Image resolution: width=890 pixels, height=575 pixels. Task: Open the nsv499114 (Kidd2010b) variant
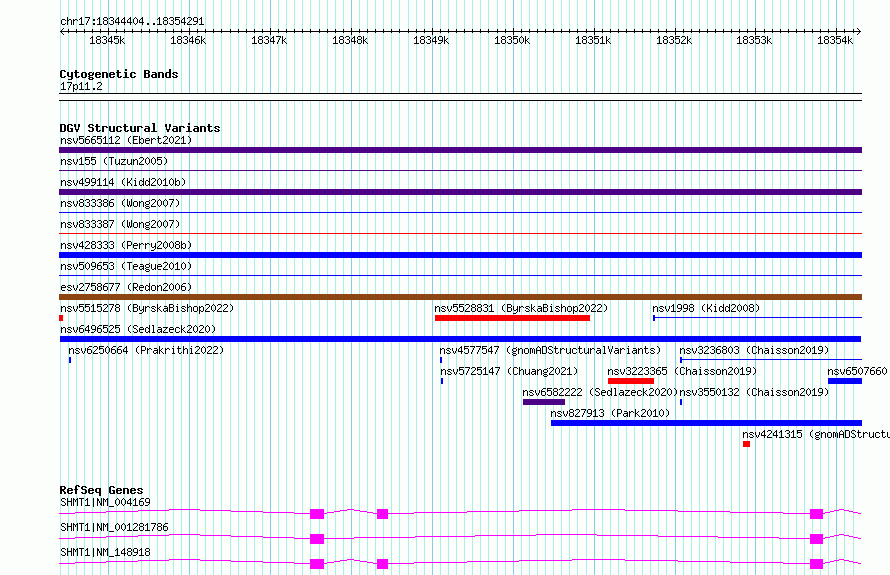coord(123,182)
